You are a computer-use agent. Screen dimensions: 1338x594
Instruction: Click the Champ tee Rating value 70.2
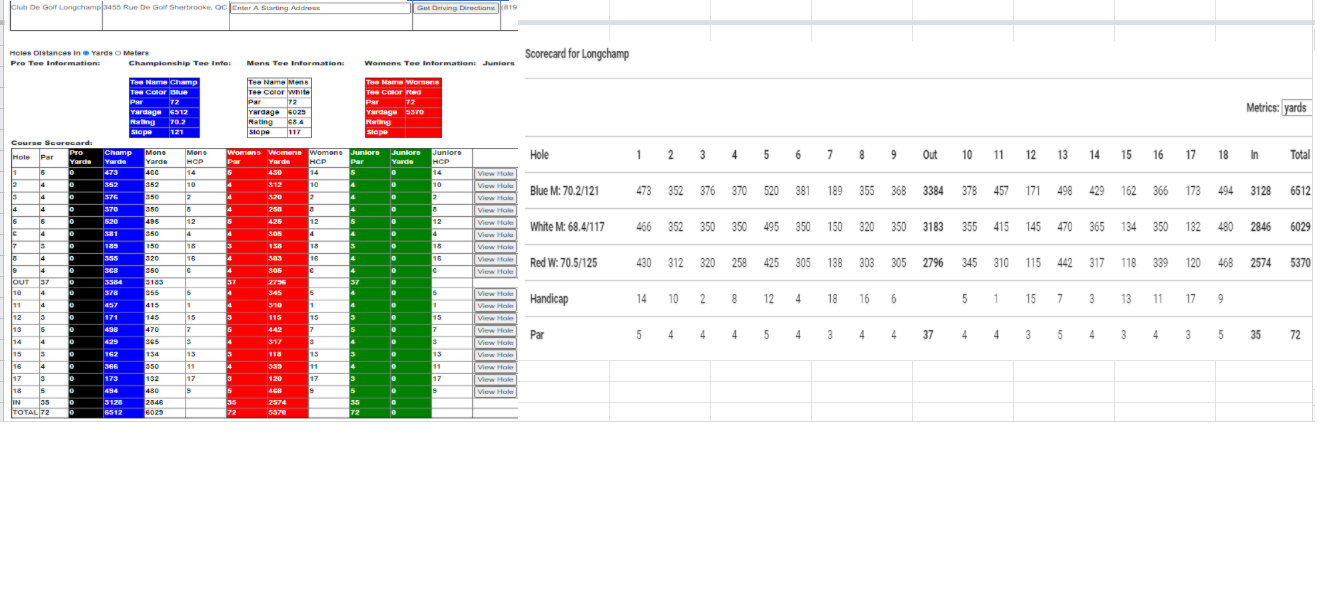(x=184, y=122)
